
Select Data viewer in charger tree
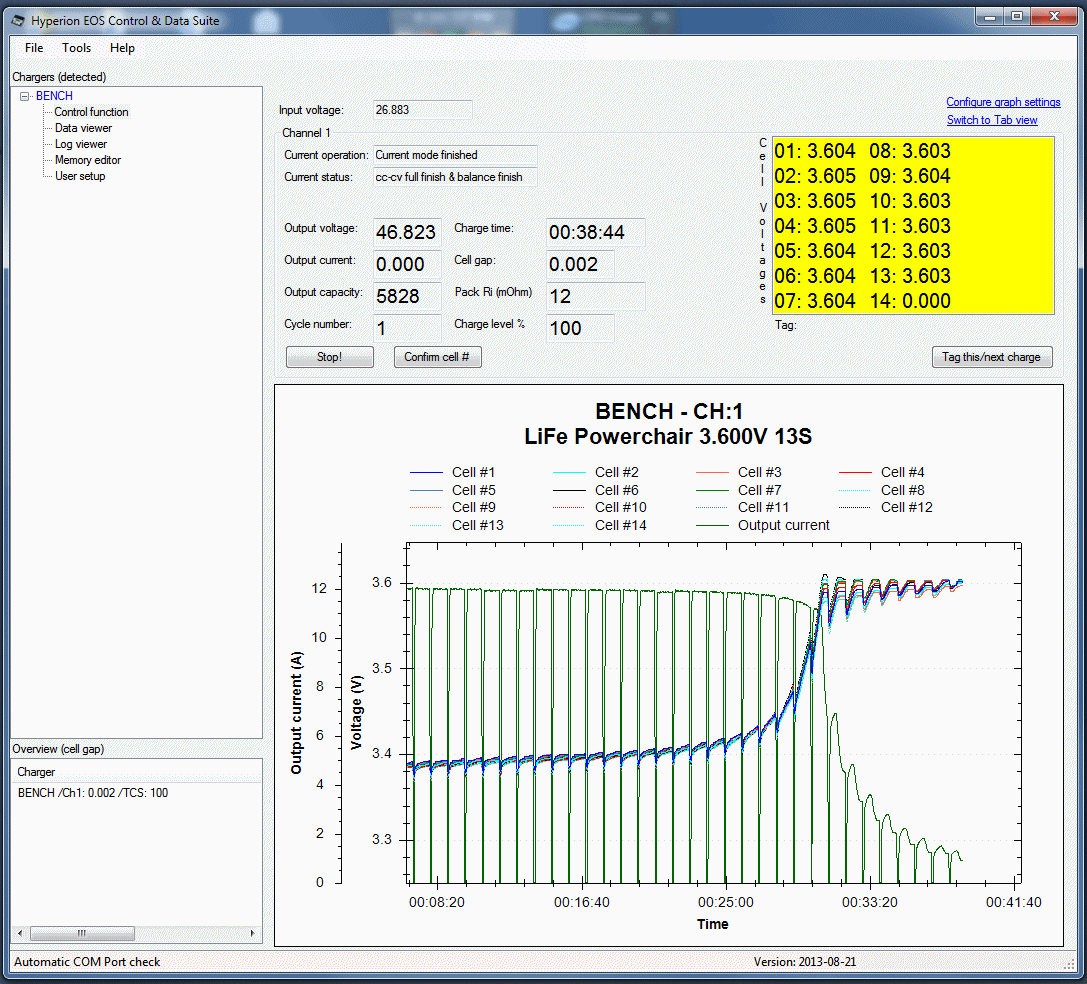[83, 128]
